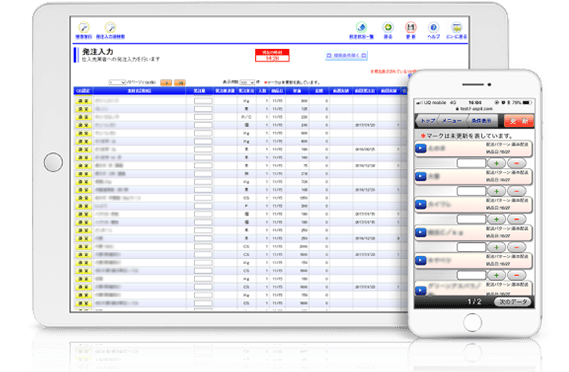Image resolution: width=569 pixels, height=372 pixels.
Task: Tap the red minus button under the first phone item
Action: coord(517,163)
